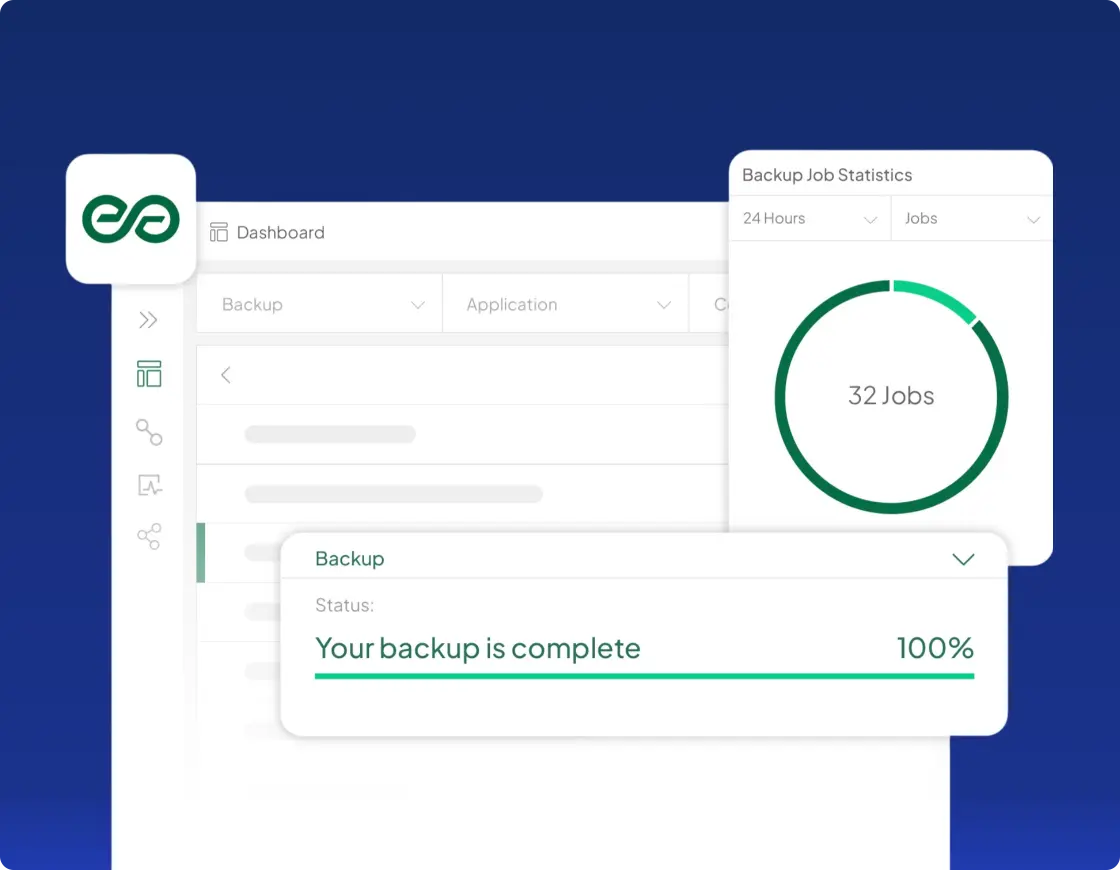The width and height of the screenshot is (1120, 870).
Task: Change the 24 Hours time range dropdown
Action: tap(810, 219)
